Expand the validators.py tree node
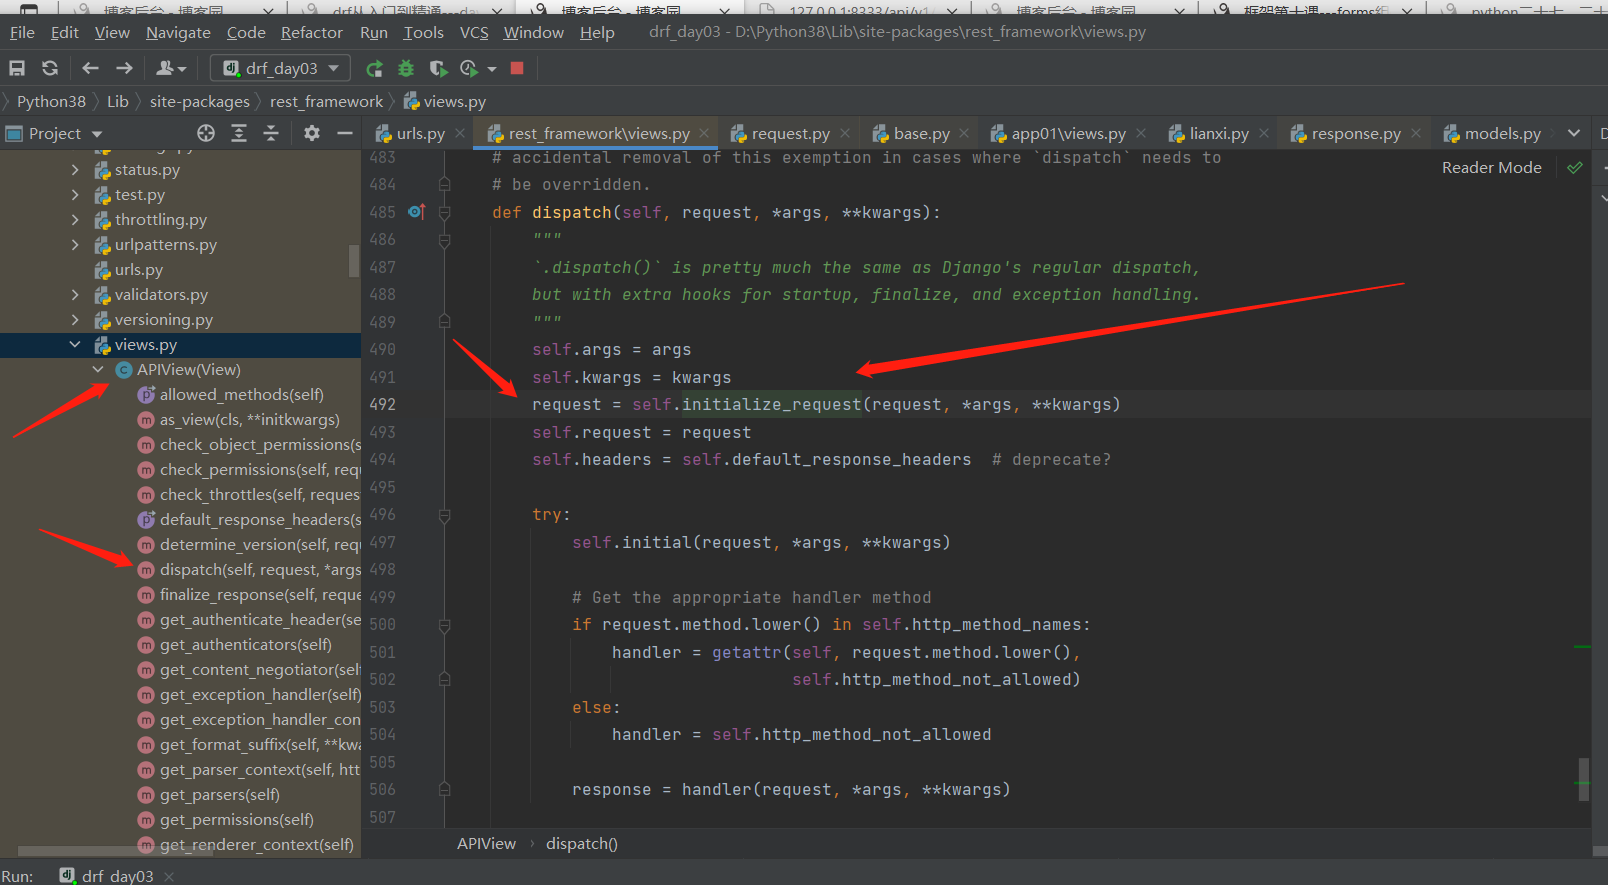Image resolution: width=1608 pixels, height=885 pixels. pos(75,295)
